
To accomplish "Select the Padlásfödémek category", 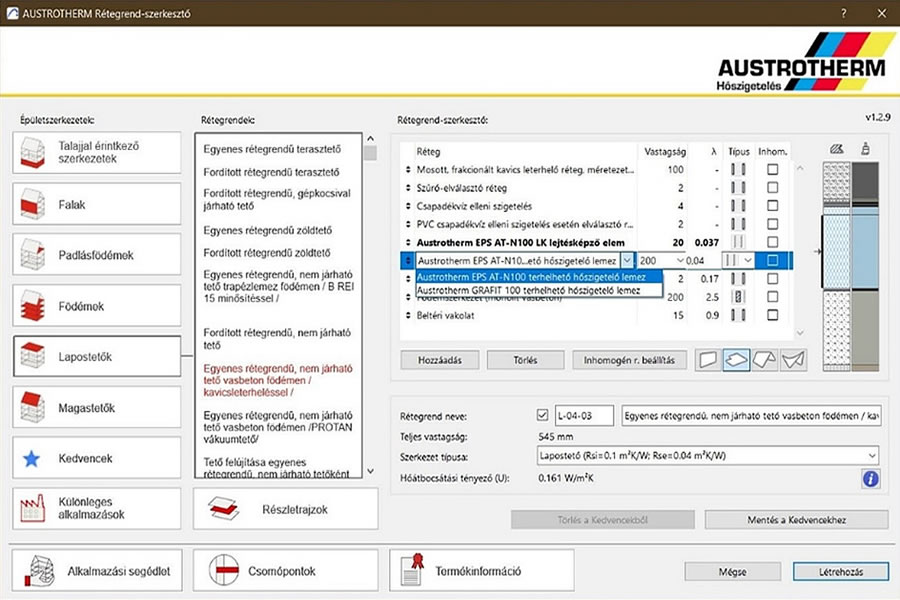I will (96, 254).
